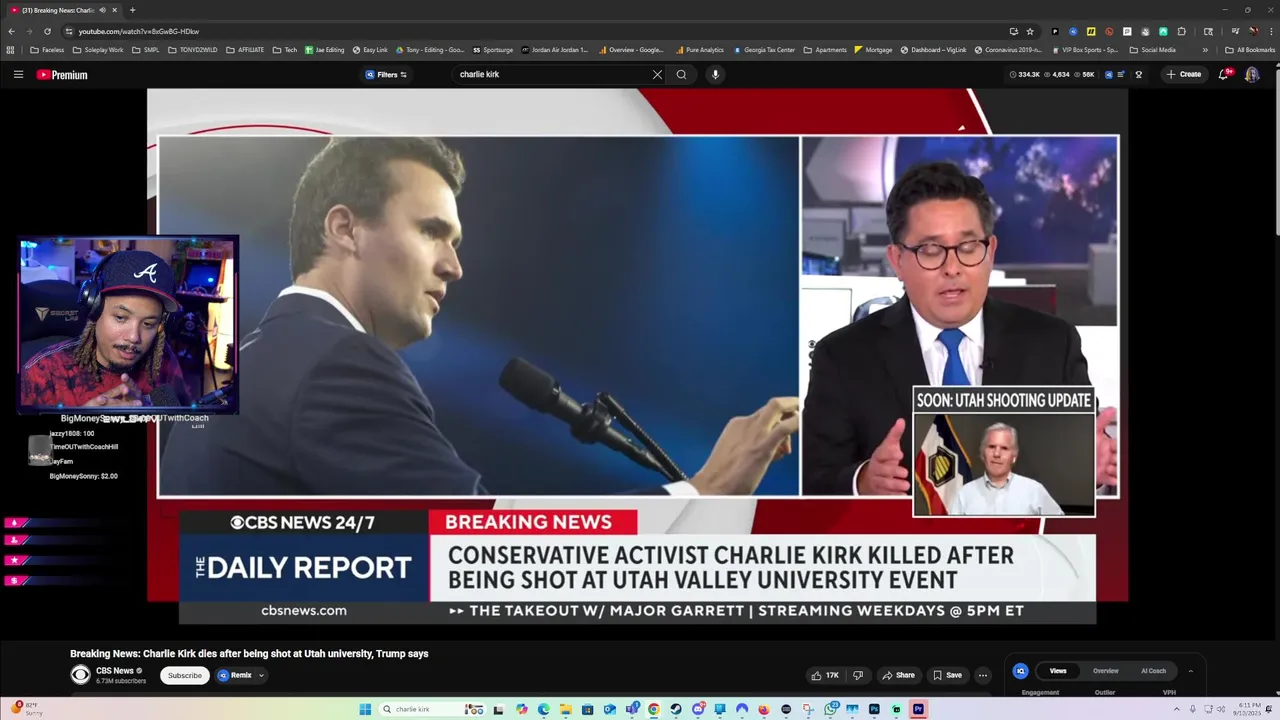The image size is (1280, 720).
Task: Go to YouTube Premium home logo
Action: click(62, 74)
